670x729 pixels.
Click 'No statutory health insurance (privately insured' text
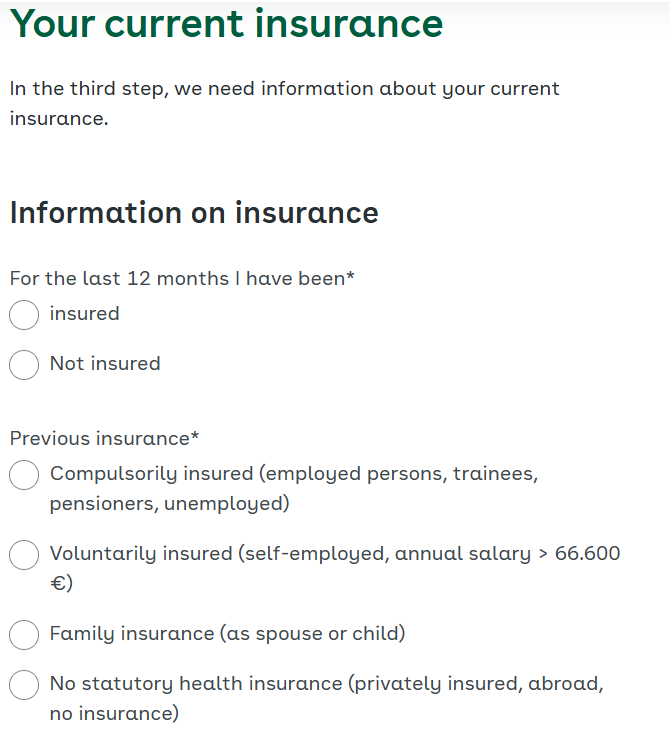[x=285, y=684]
